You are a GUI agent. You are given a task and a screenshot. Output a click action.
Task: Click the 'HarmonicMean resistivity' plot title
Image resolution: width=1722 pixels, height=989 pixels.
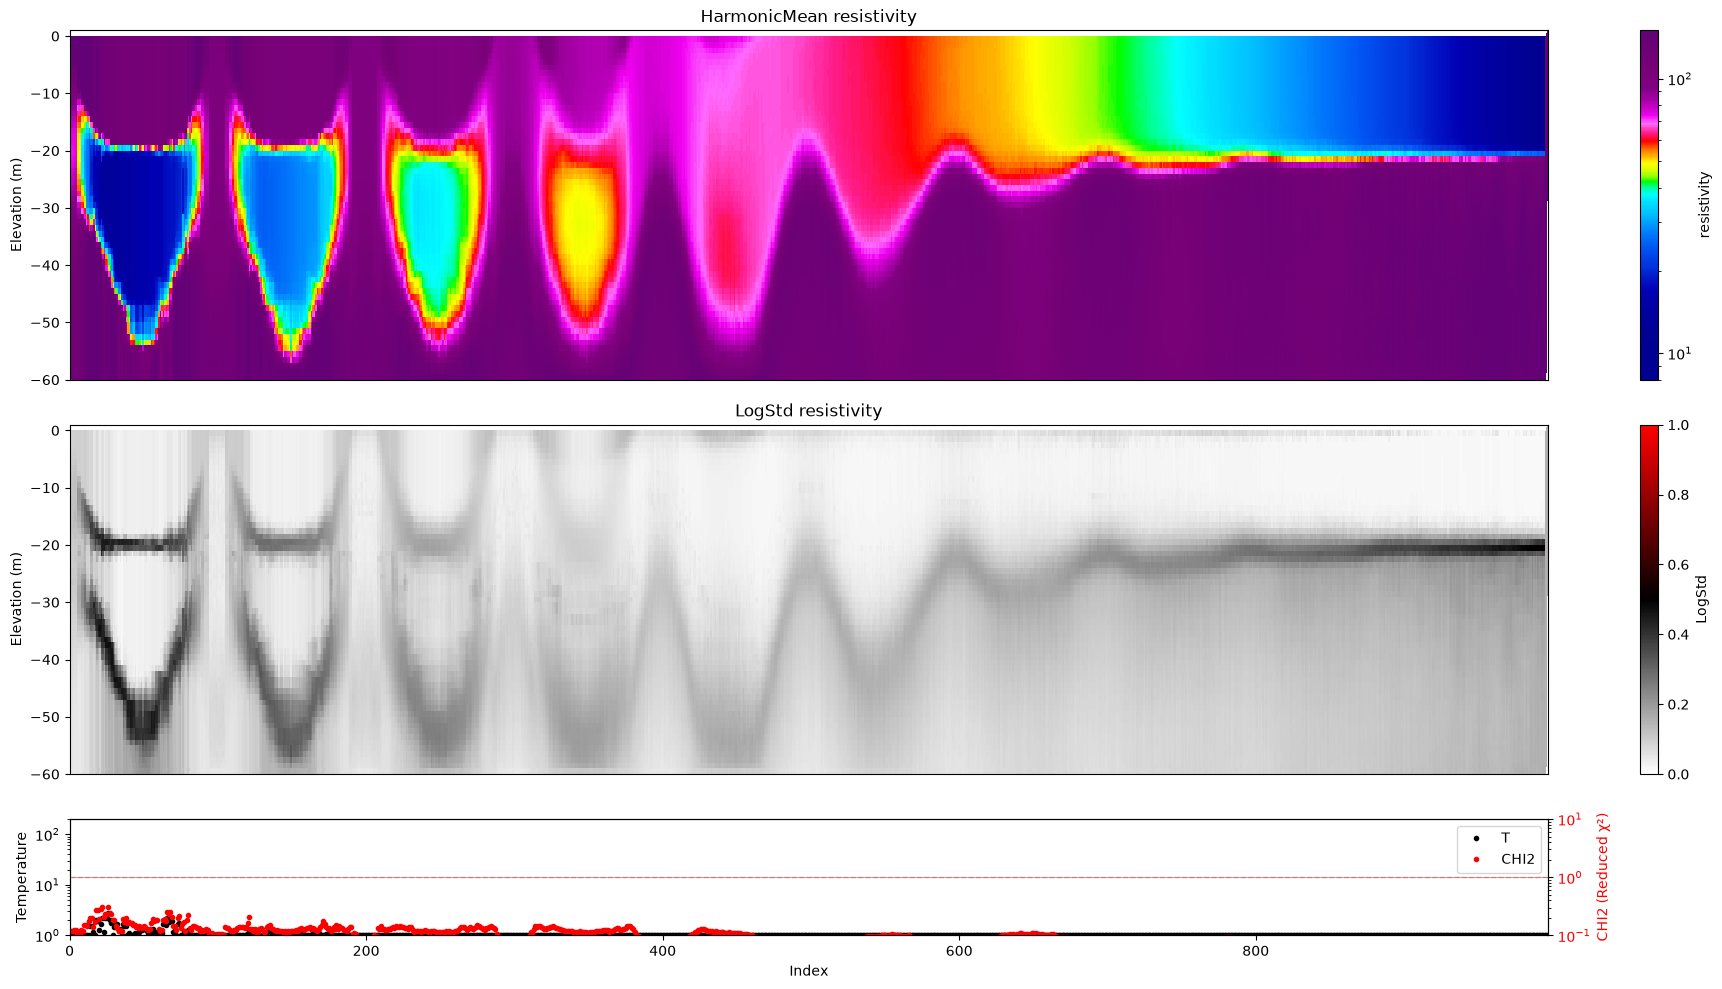(808, 16)
